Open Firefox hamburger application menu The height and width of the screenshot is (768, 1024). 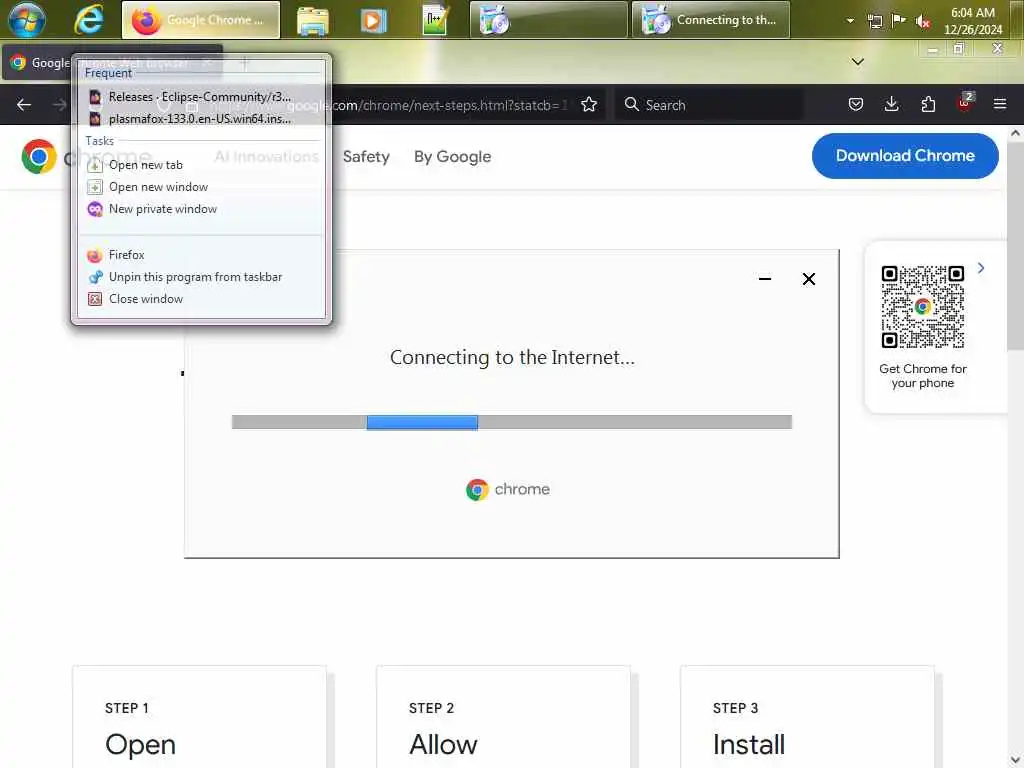click(x=999, y=104)
